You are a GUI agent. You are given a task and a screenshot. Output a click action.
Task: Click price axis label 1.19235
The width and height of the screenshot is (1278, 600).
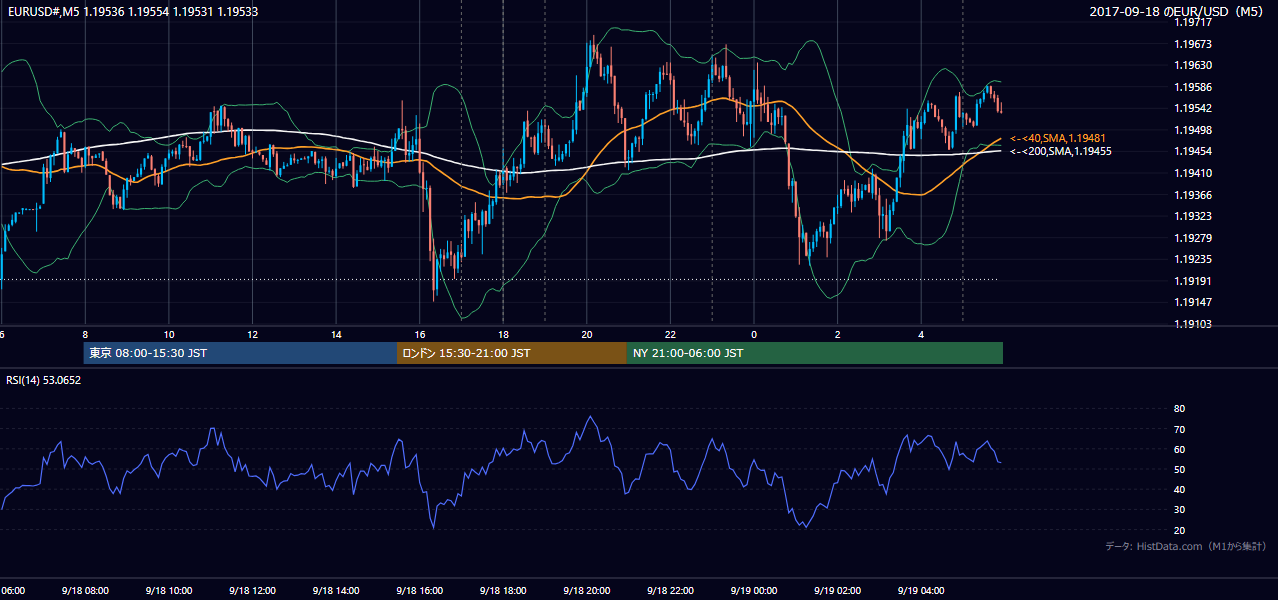[x=1192, y=259]
